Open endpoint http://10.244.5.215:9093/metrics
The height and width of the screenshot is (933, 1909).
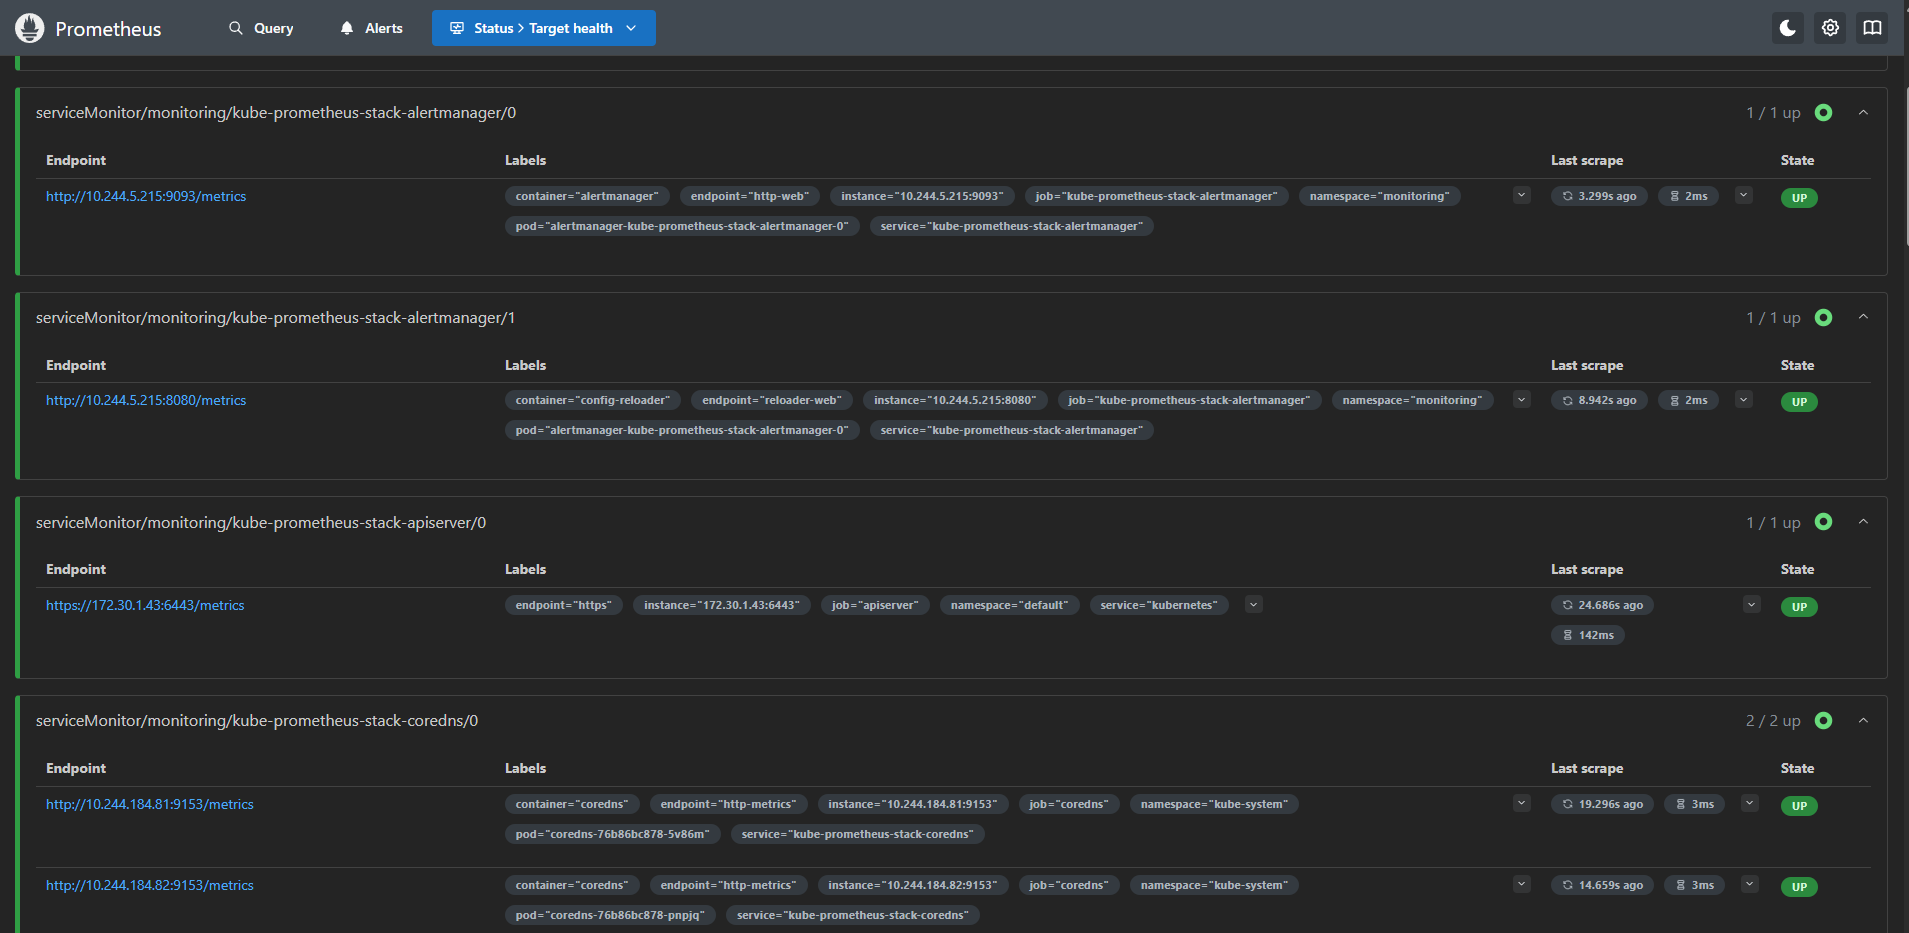click(146, 197)
